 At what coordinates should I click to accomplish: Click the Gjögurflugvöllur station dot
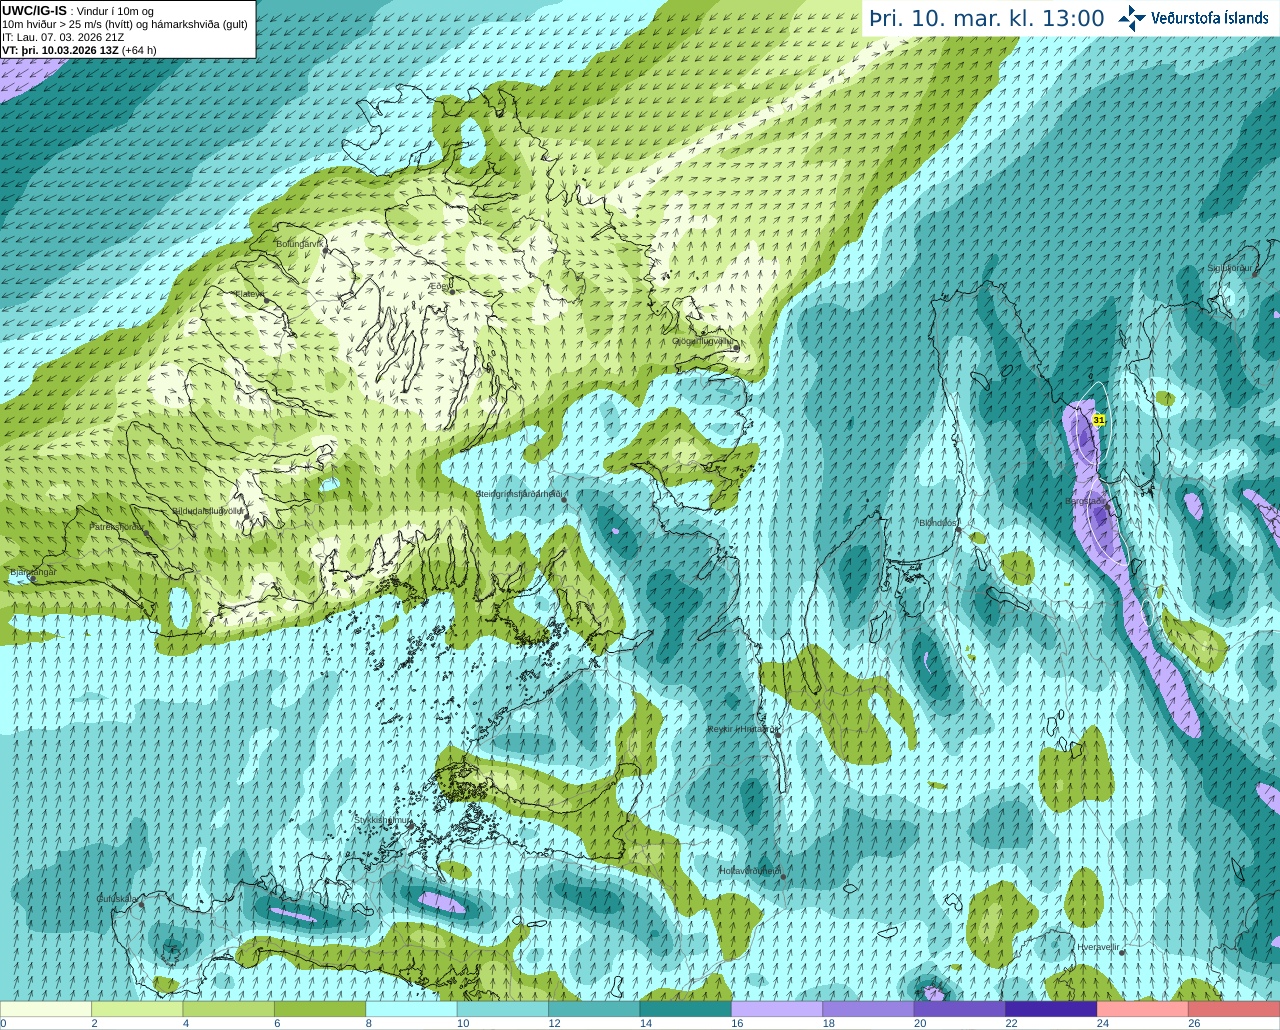pos(736,348)
